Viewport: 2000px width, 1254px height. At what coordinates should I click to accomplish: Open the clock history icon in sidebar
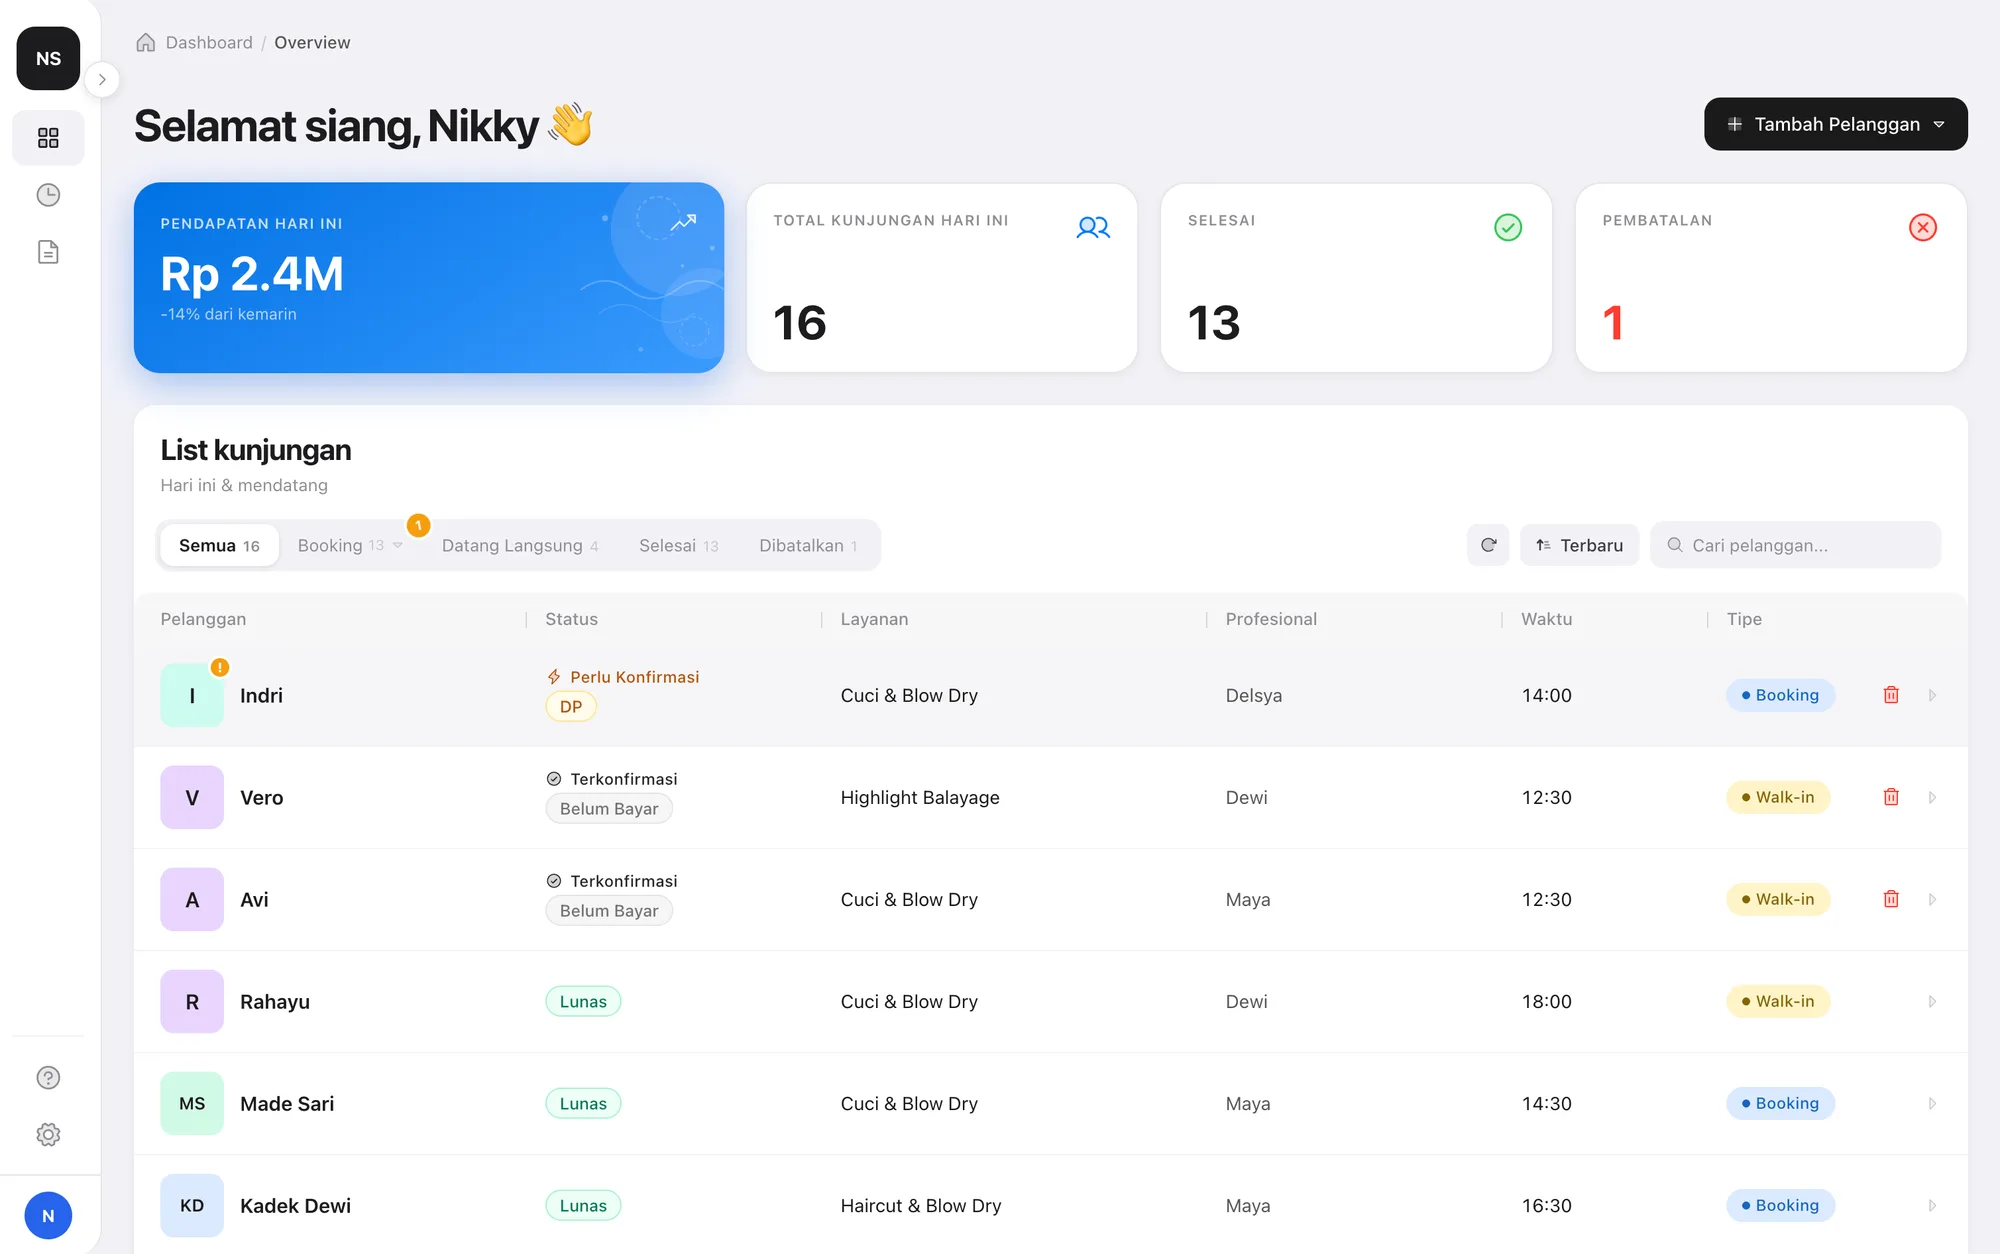48,195
